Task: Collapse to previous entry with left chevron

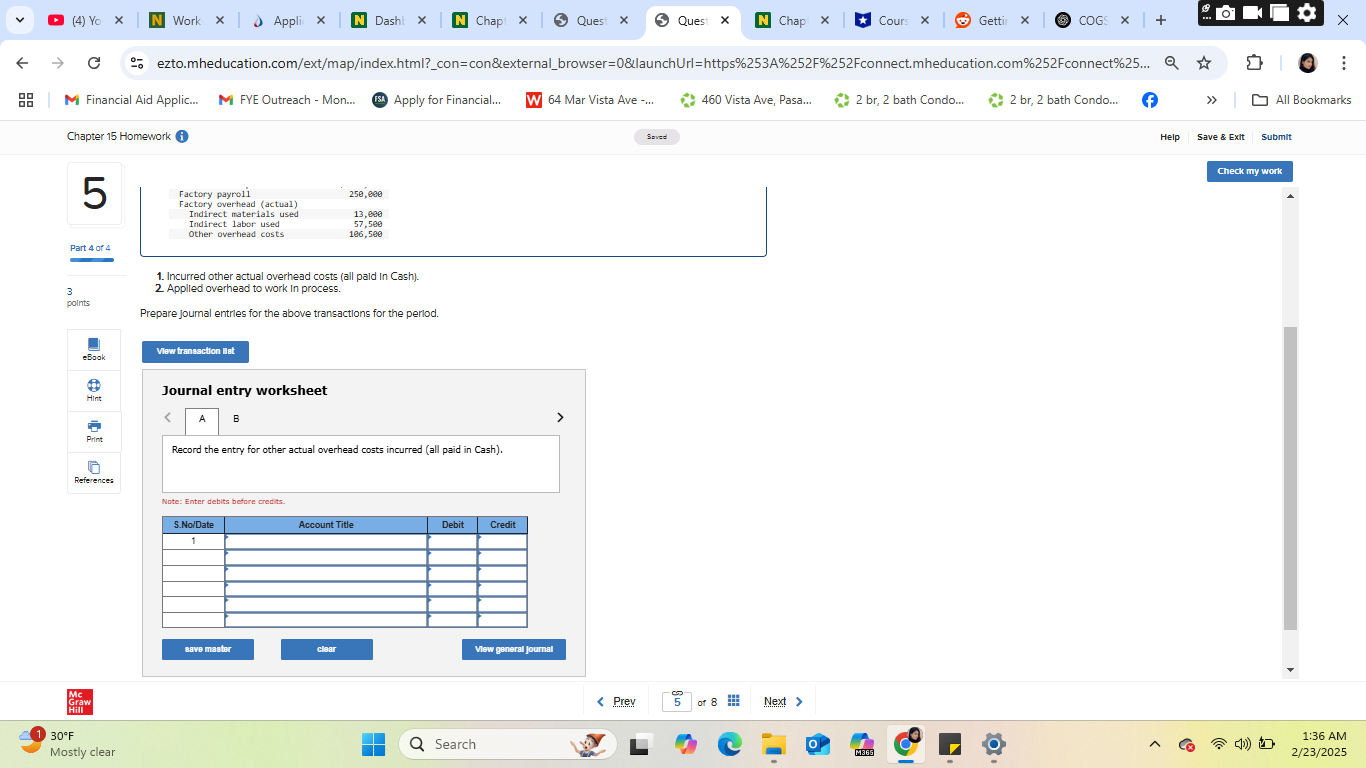Action: coord(167,417)
